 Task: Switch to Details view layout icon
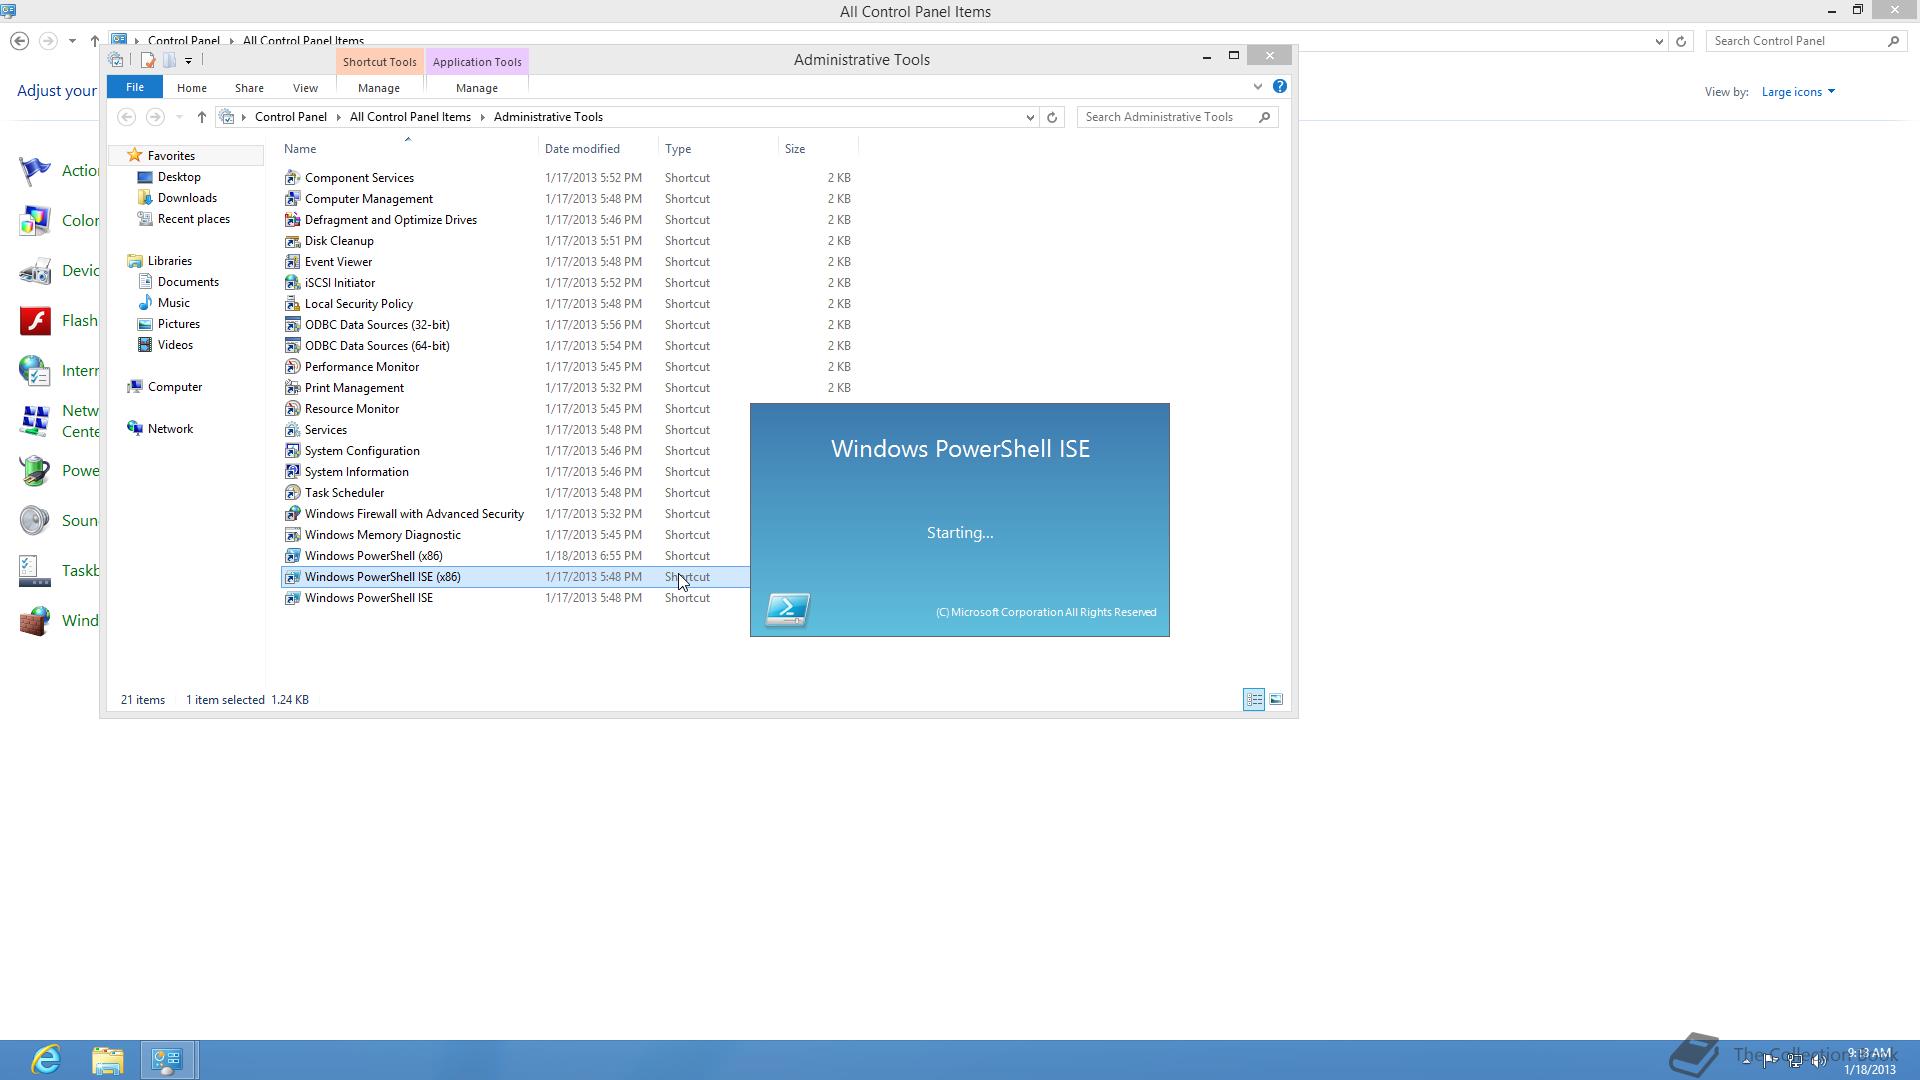1254,700
